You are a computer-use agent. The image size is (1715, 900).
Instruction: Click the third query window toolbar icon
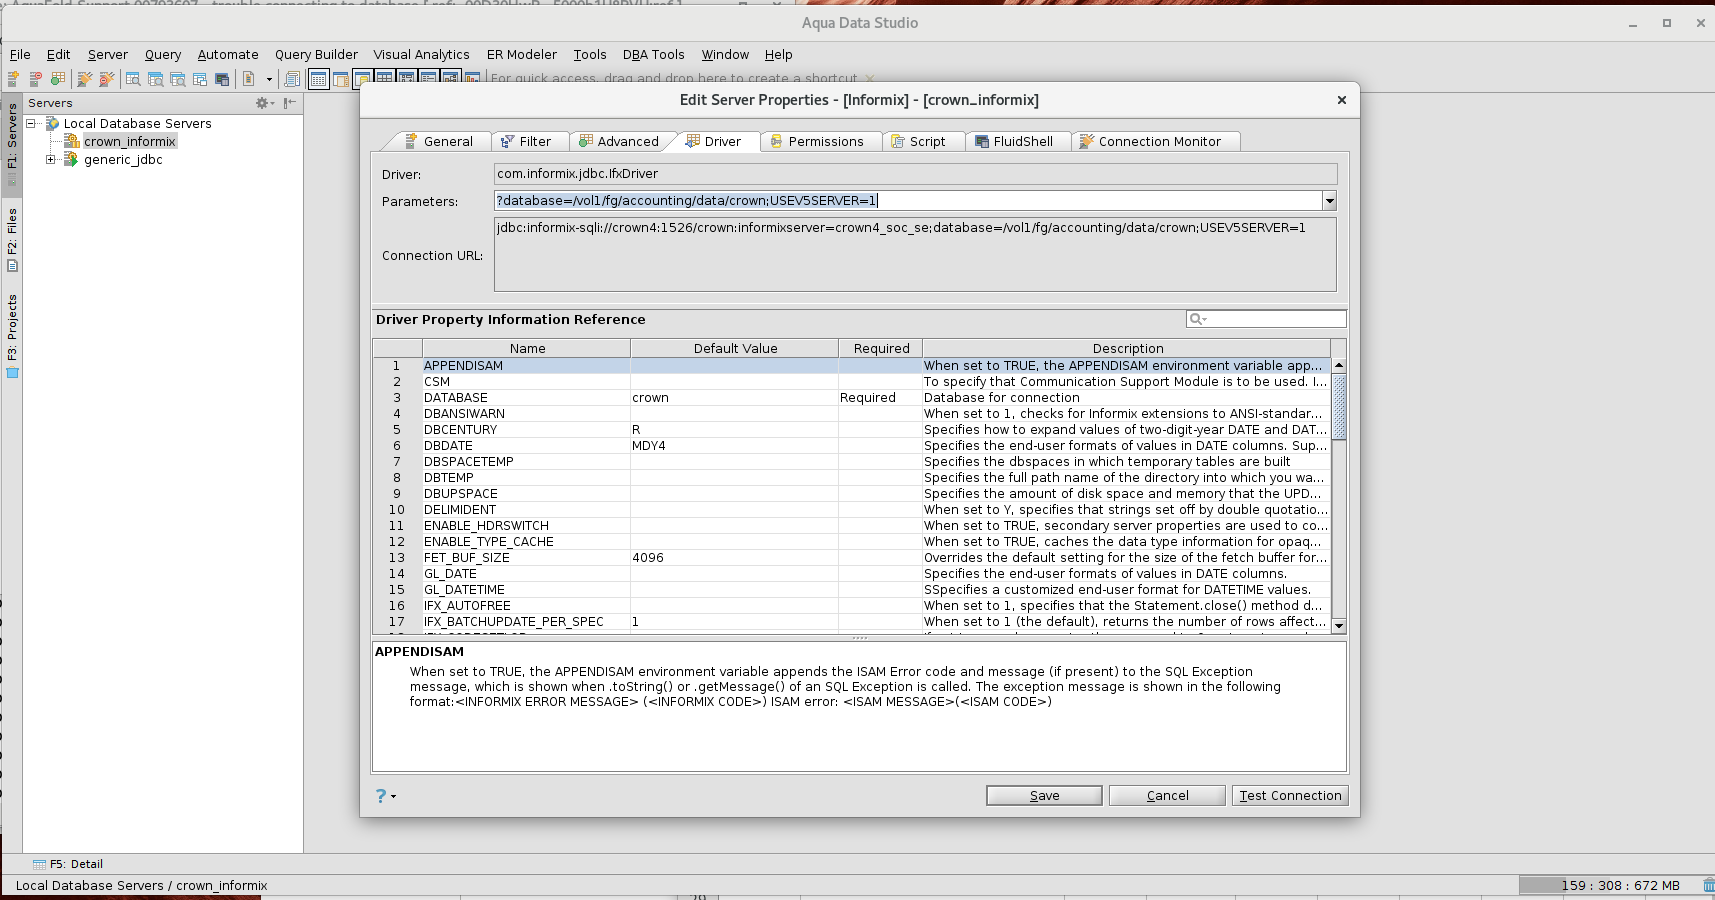(x=178, y=79)
